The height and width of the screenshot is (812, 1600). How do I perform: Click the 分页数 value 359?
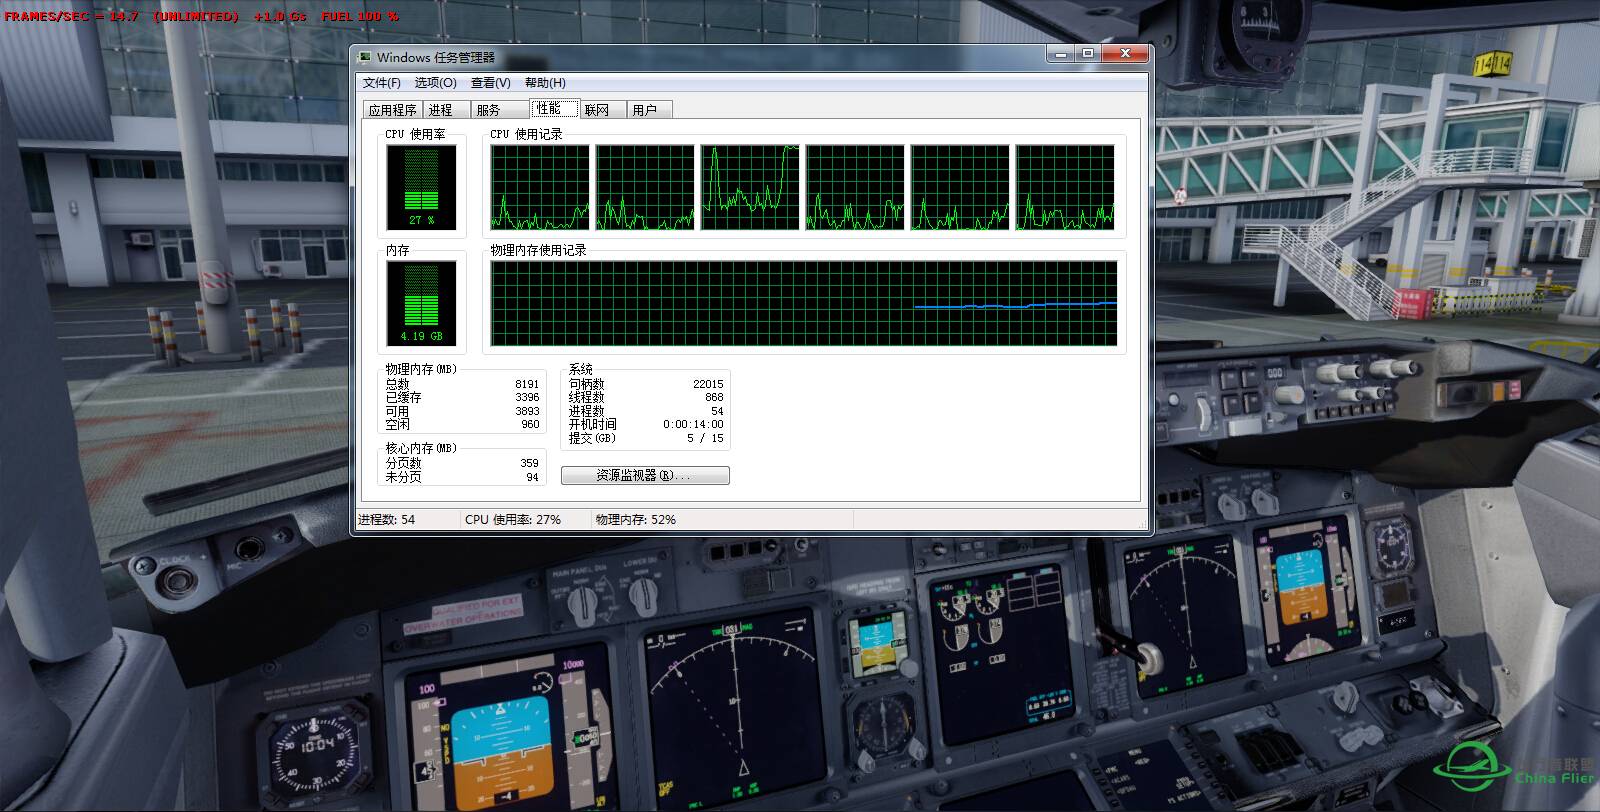(529, 463)
